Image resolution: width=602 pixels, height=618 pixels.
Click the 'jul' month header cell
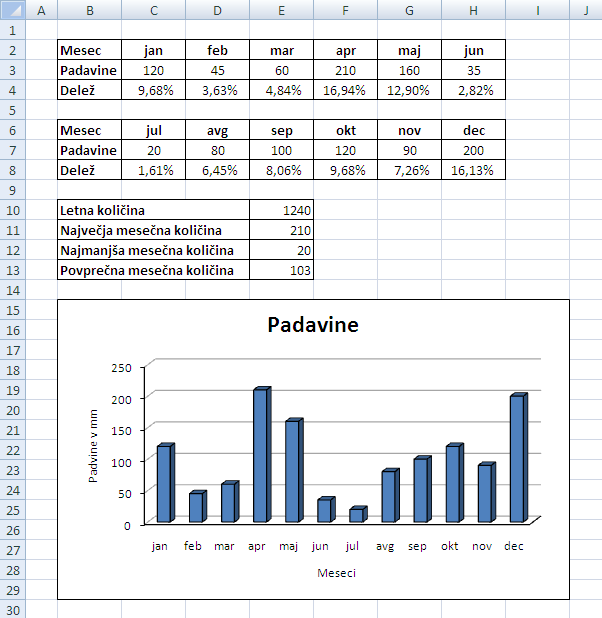click(x=153, y=130)
